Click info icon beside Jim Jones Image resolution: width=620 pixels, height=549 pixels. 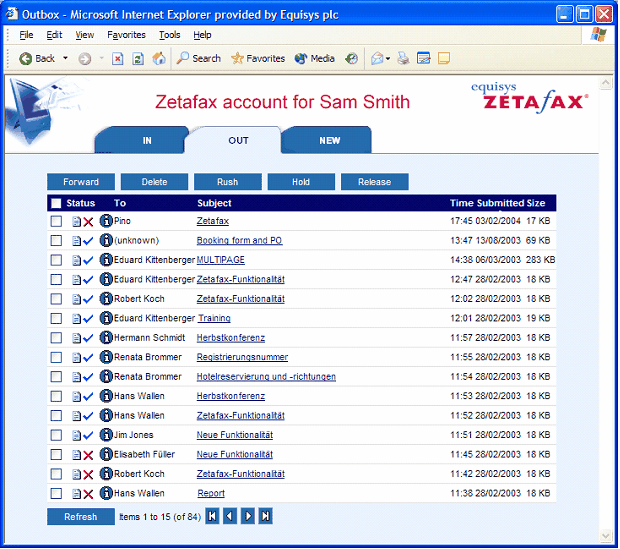106,435
